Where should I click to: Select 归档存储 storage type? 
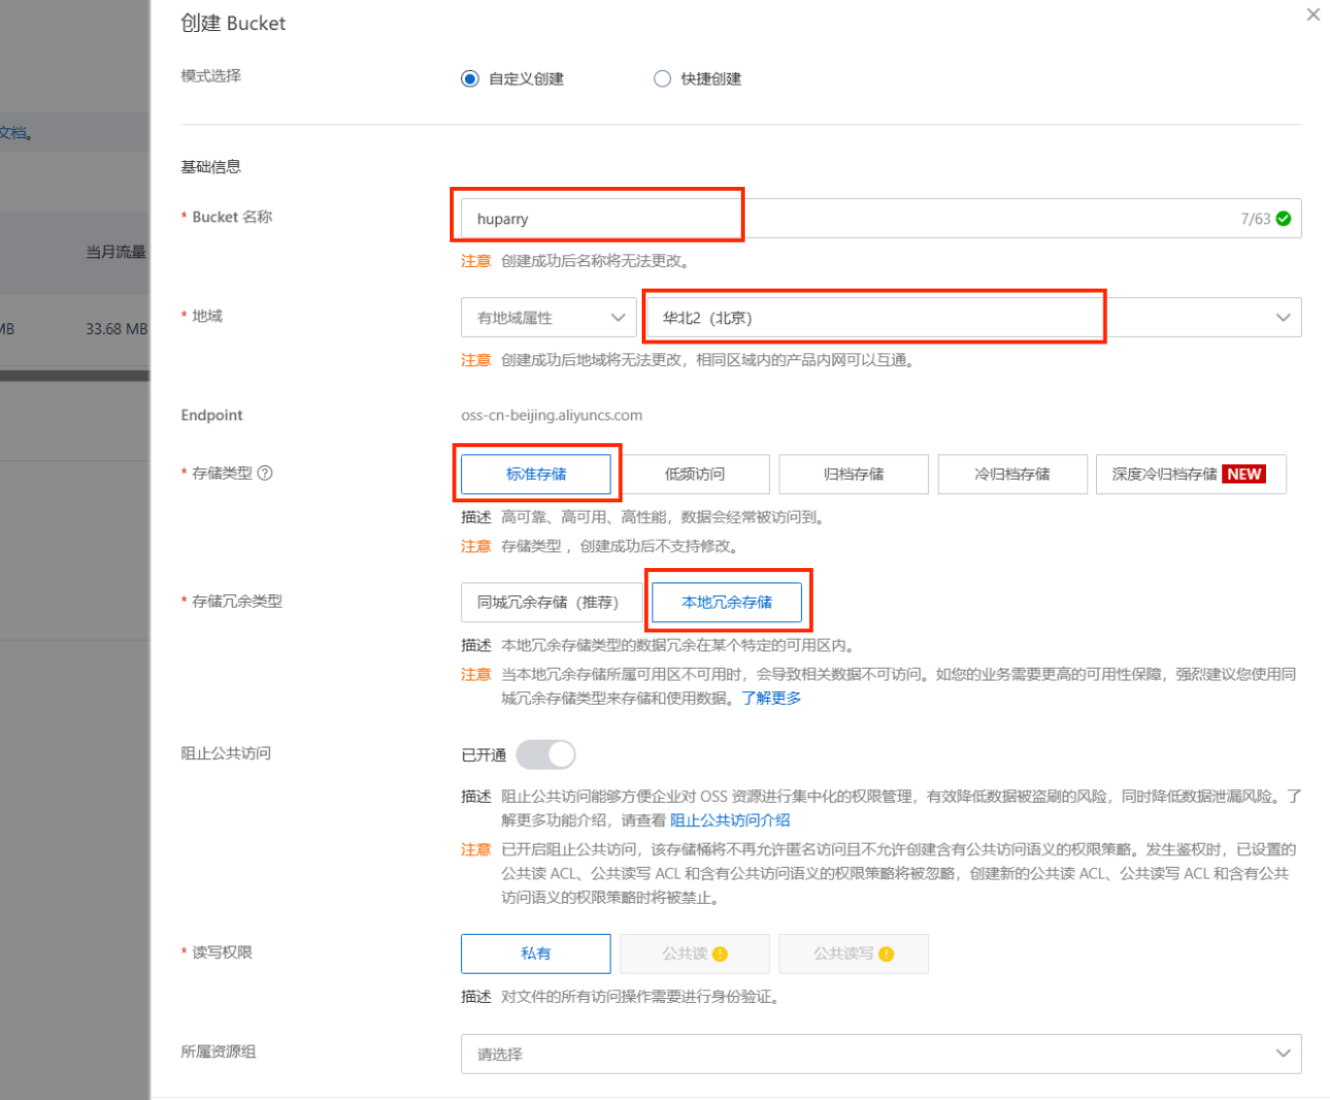tap(853, 474)
